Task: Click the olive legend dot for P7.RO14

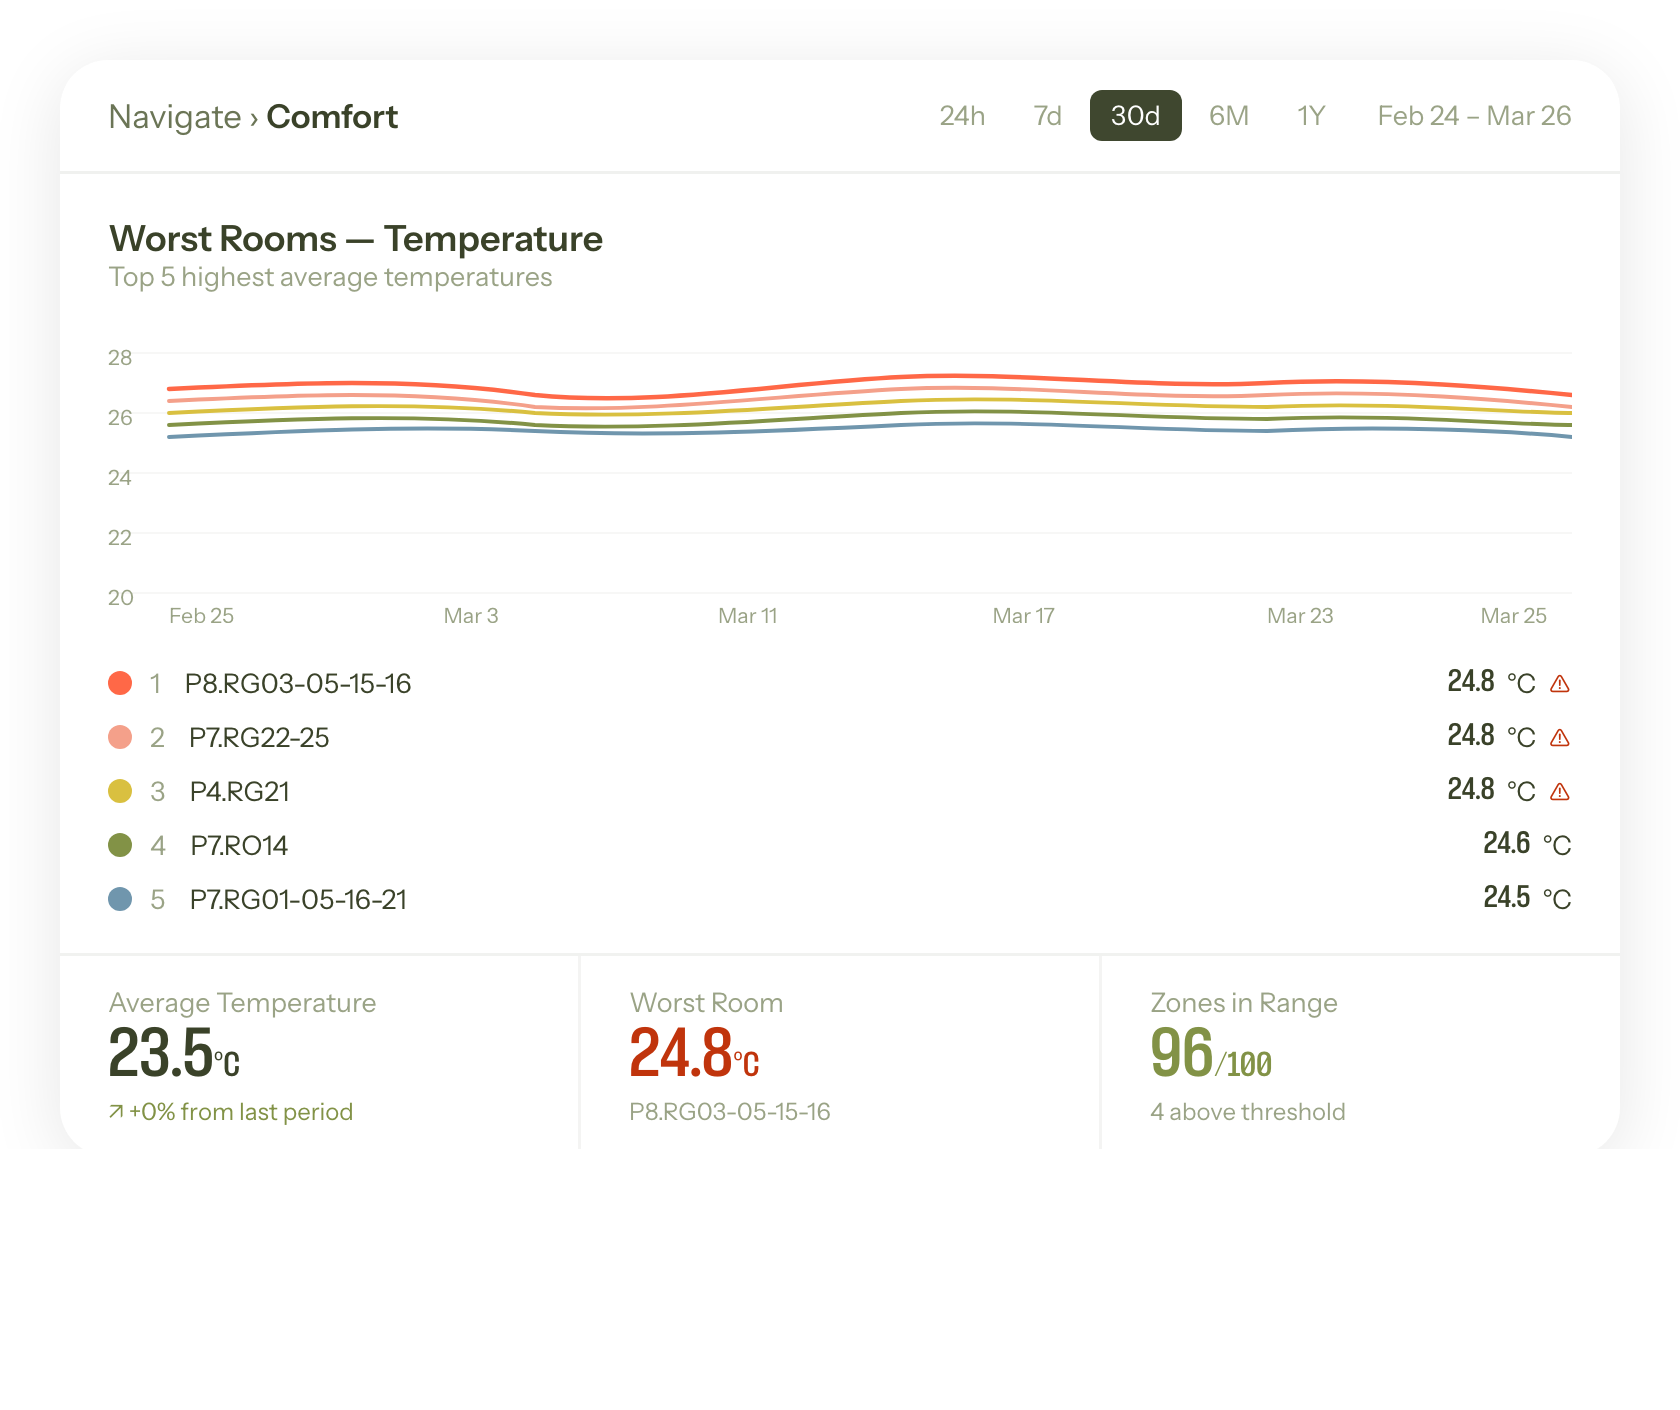Action: pos(120,845)
